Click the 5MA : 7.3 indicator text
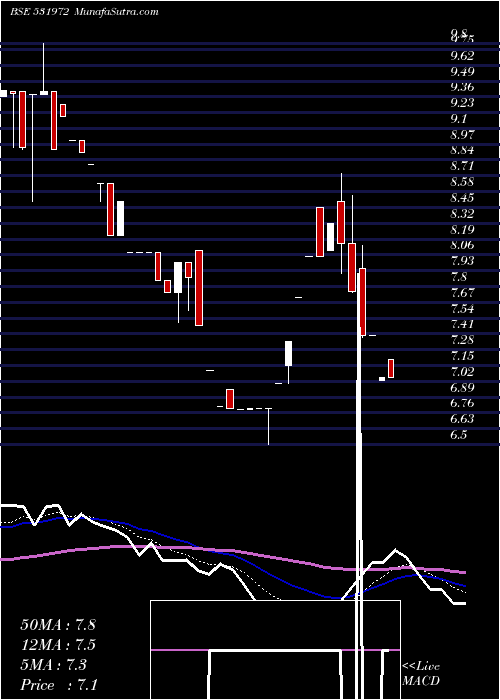This screenshot has height=700, width=500. tap(54, 665)
